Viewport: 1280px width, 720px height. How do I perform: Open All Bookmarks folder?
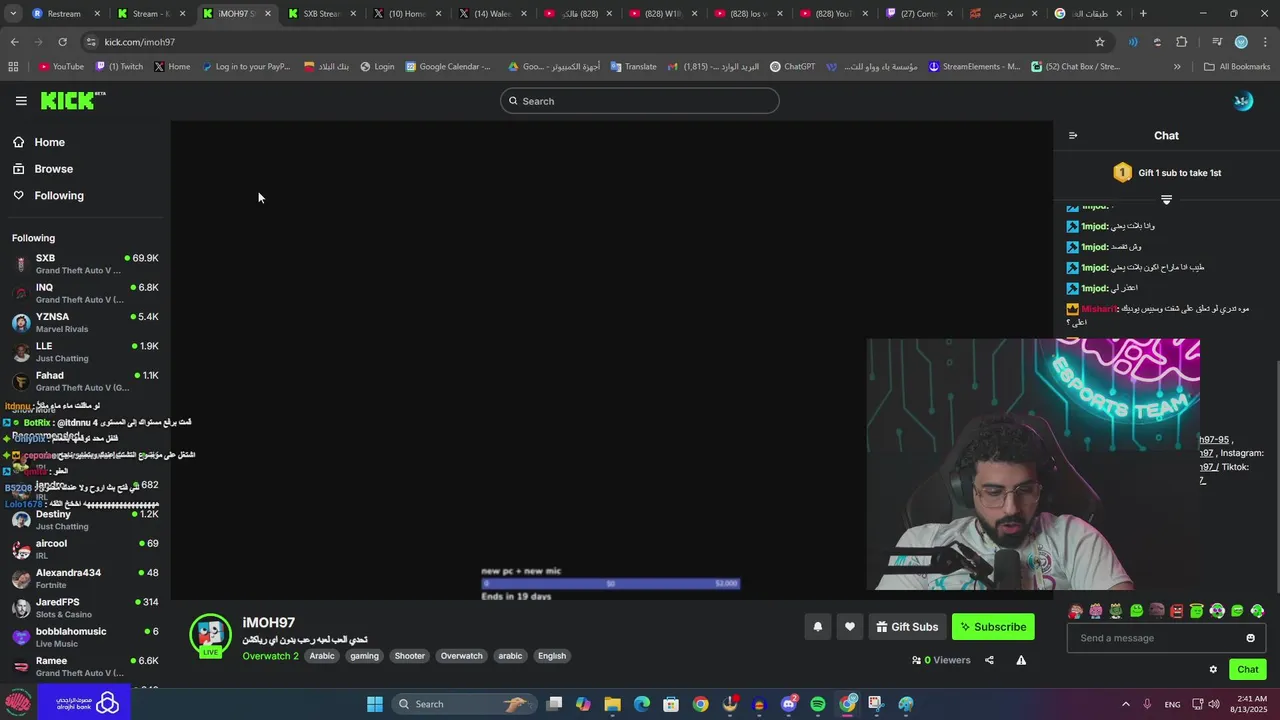1237,67
